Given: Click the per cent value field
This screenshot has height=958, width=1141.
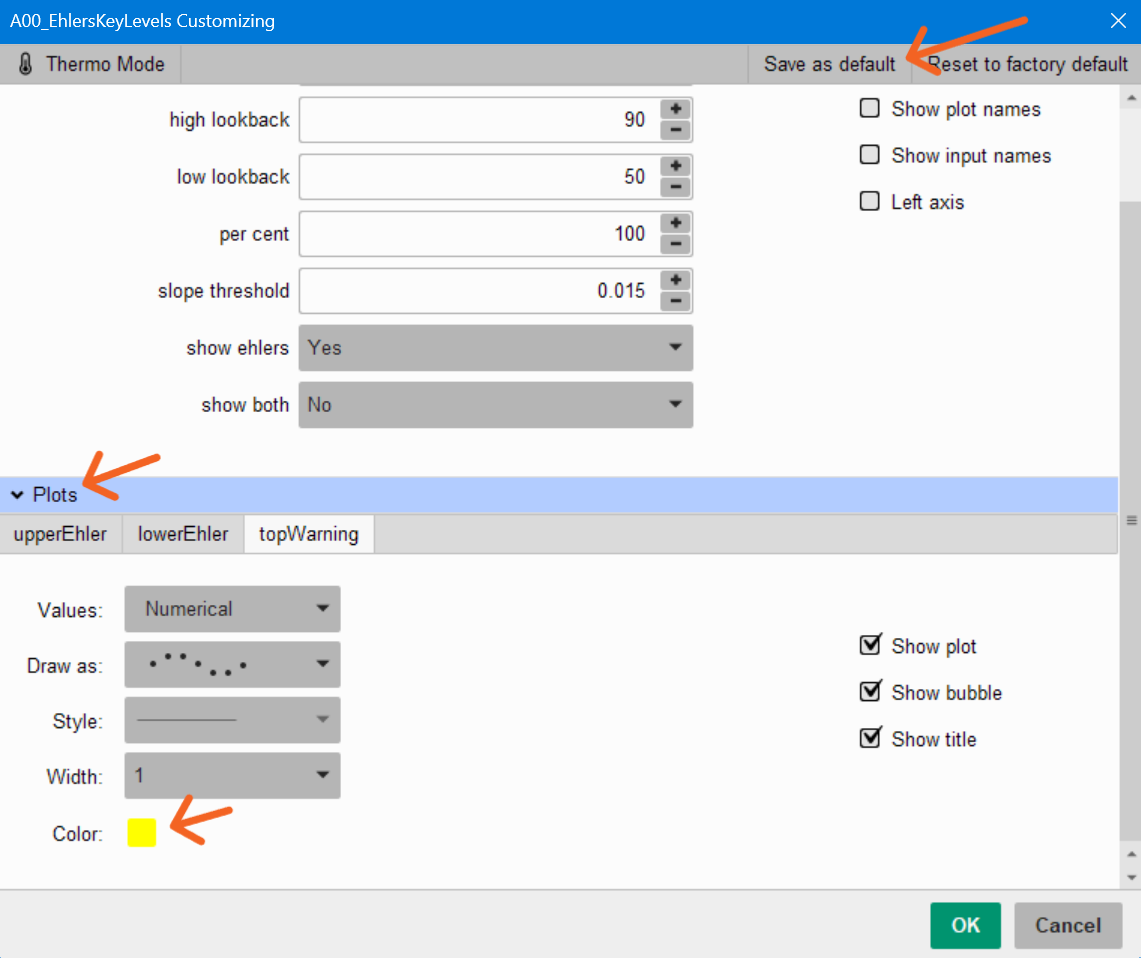Looking at the screenshot, I should 478,233.
